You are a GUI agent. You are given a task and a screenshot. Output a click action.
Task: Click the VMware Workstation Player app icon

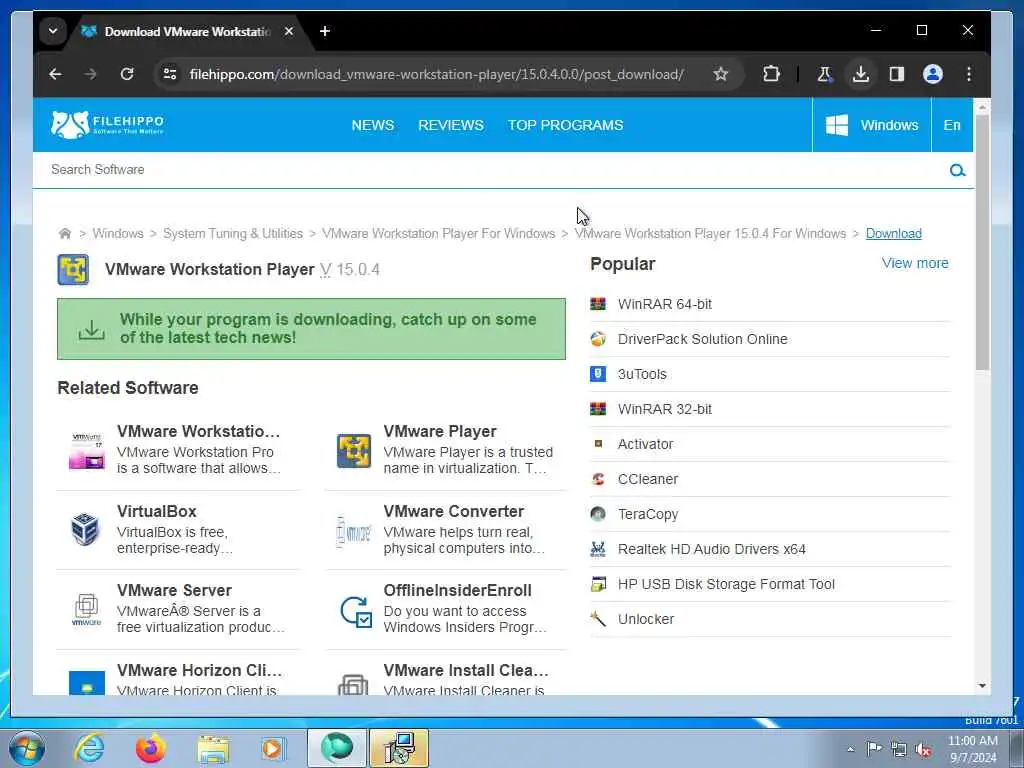tap(73, 270)
